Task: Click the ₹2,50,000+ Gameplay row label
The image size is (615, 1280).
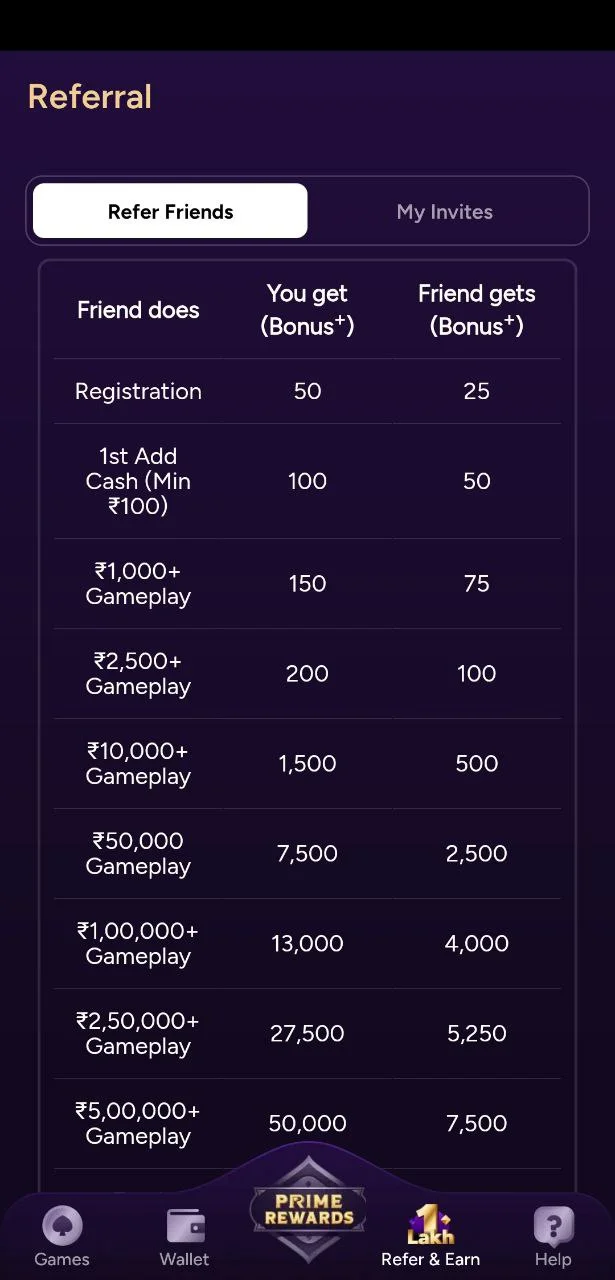Action: (x=138, y=1034)
